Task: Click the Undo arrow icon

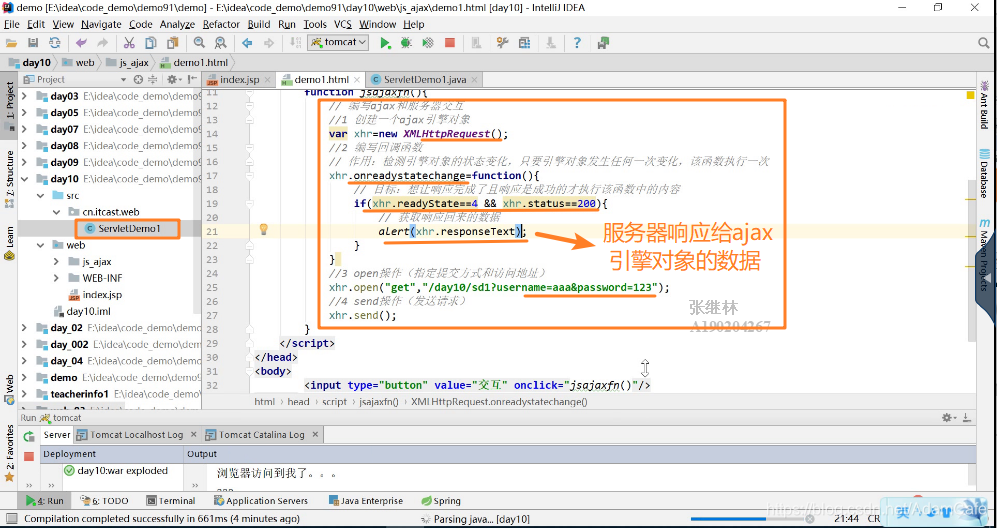Action: click(81, 43)
